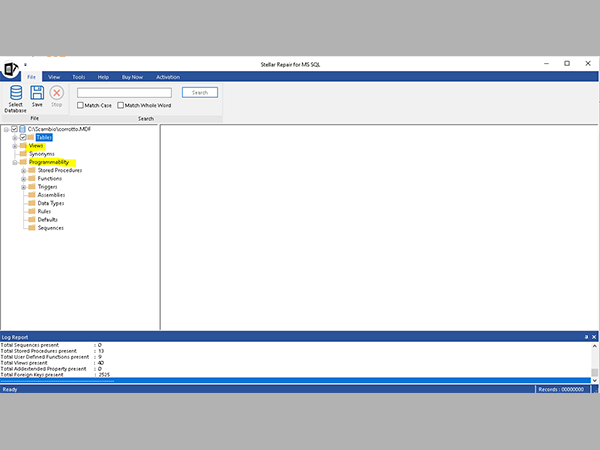This screenshot has height=450, width=600.
Task: Click the Stop icon in the ribbon
Action: point(57,93)
